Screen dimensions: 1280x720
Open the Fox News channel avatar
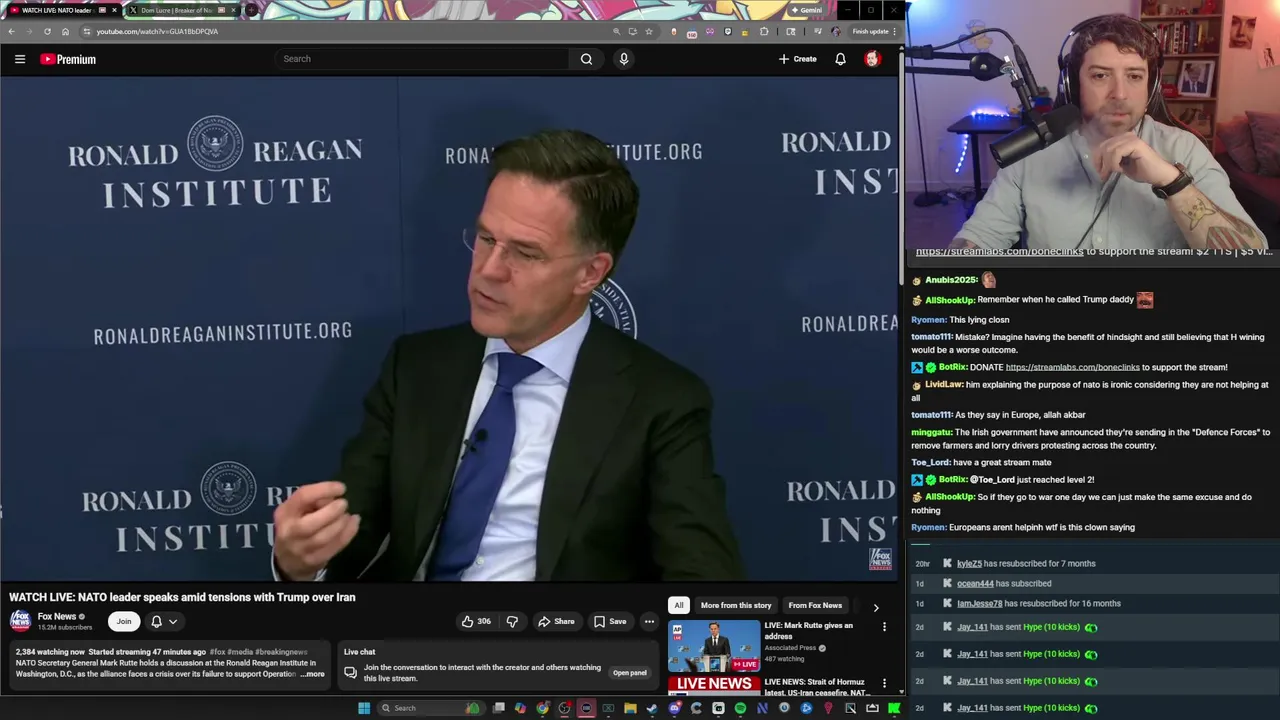[x=20, y=621]
